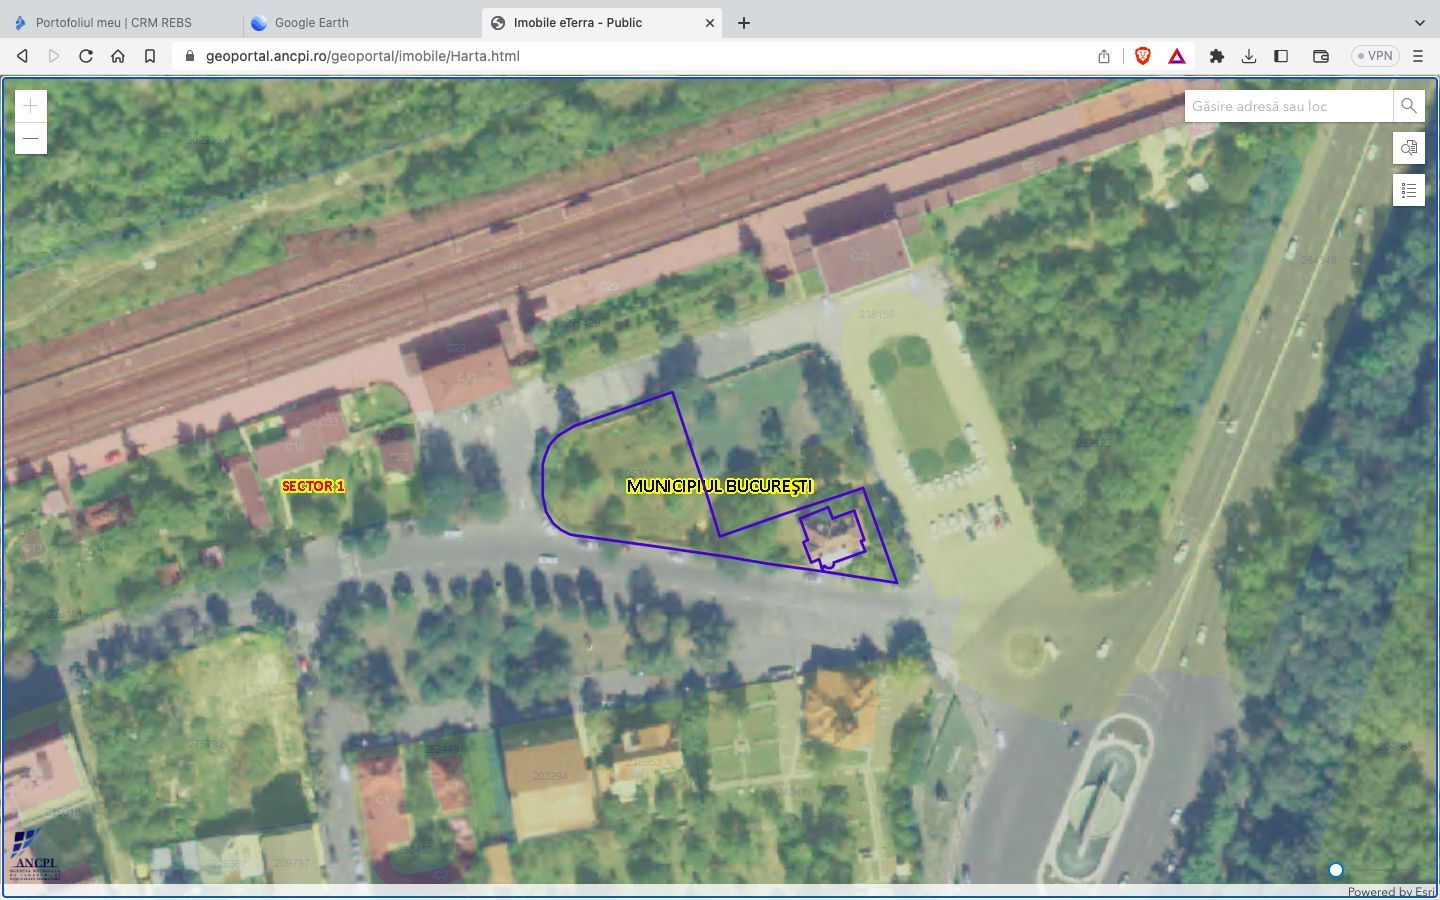
Task: Click the Găsire adresă sau loc field
Action: 1288,106
